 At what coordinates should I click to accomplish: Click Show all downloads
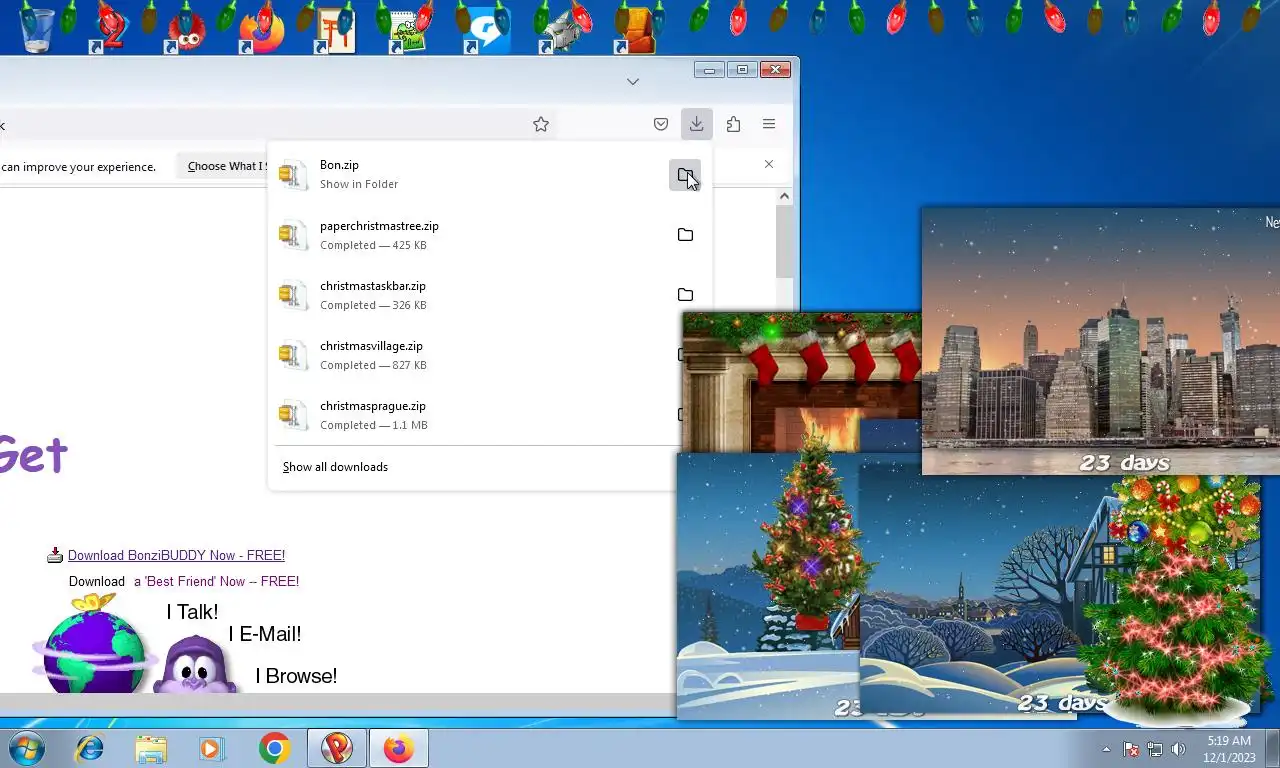point(335,467)
